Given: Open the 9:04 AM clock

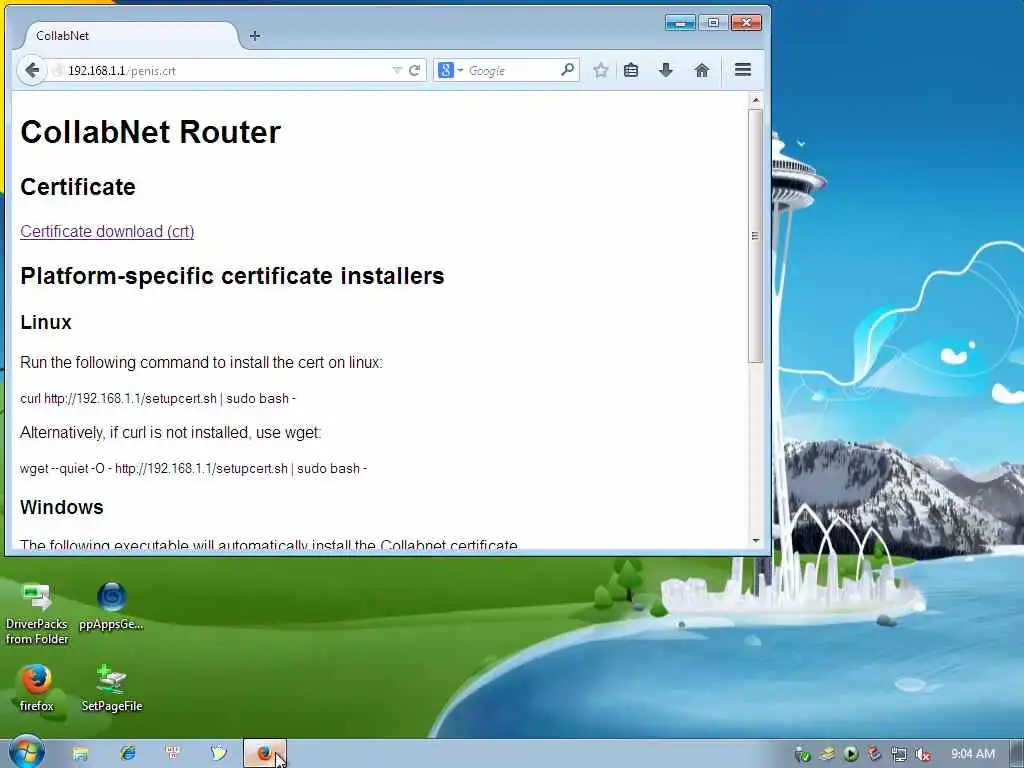Looking at the screenshot, I should click(973, 754).
